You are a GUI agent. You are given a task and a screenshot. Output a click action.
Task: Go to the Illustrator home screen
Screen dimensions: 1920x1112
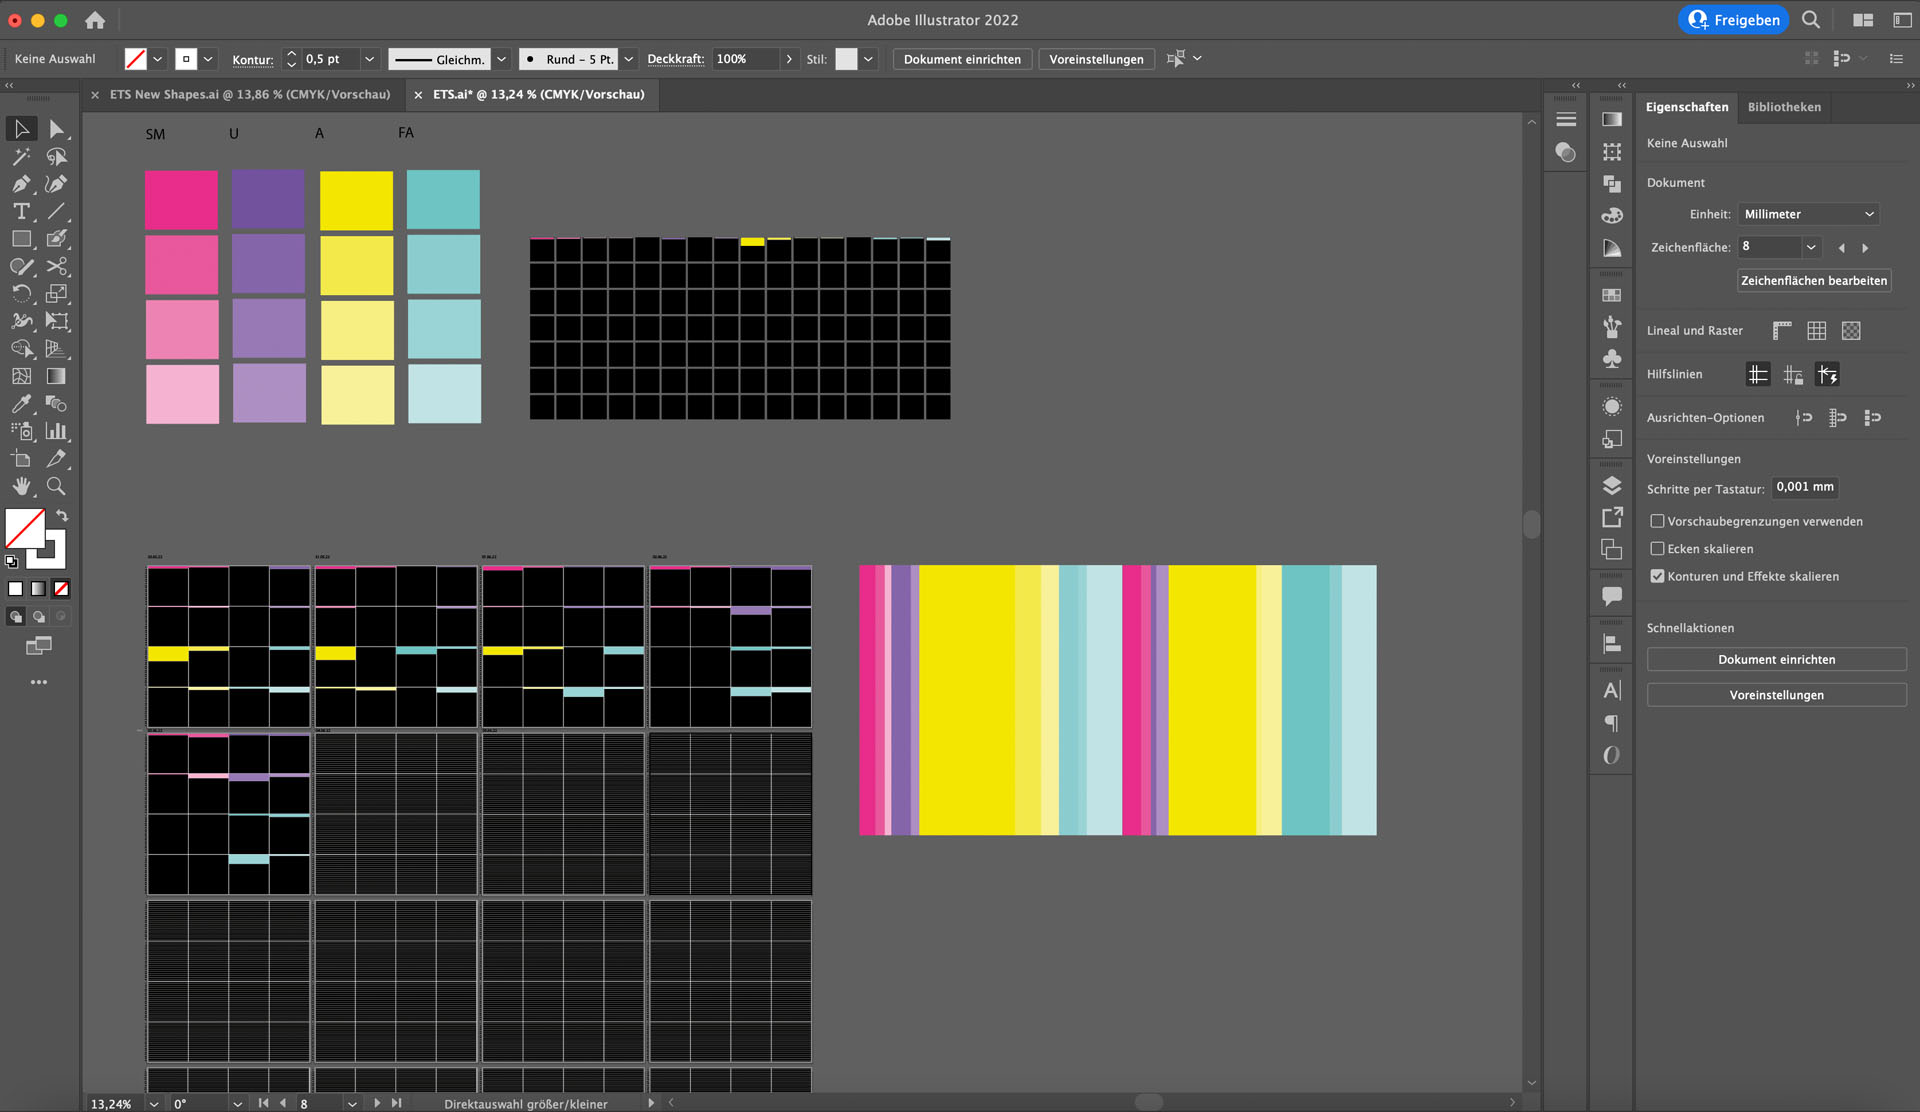[95, 20]
